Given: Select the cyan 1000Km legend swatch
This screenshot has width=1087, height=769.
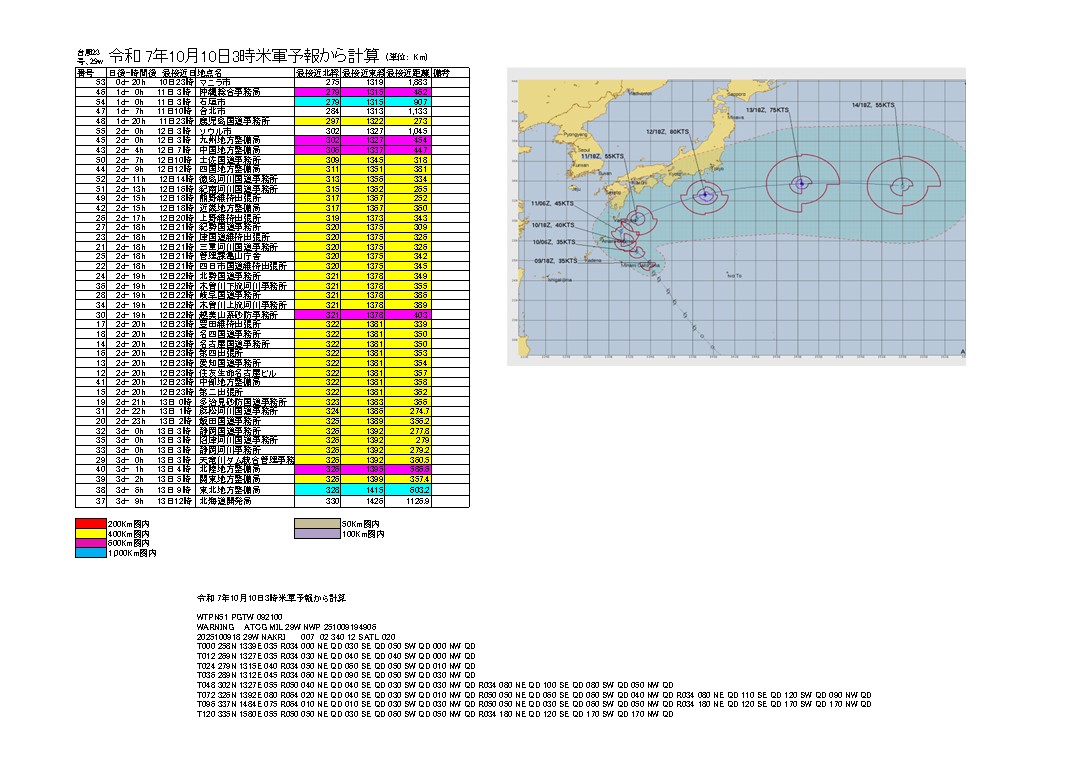Looking at the screenshot, I should click(91, 553).
